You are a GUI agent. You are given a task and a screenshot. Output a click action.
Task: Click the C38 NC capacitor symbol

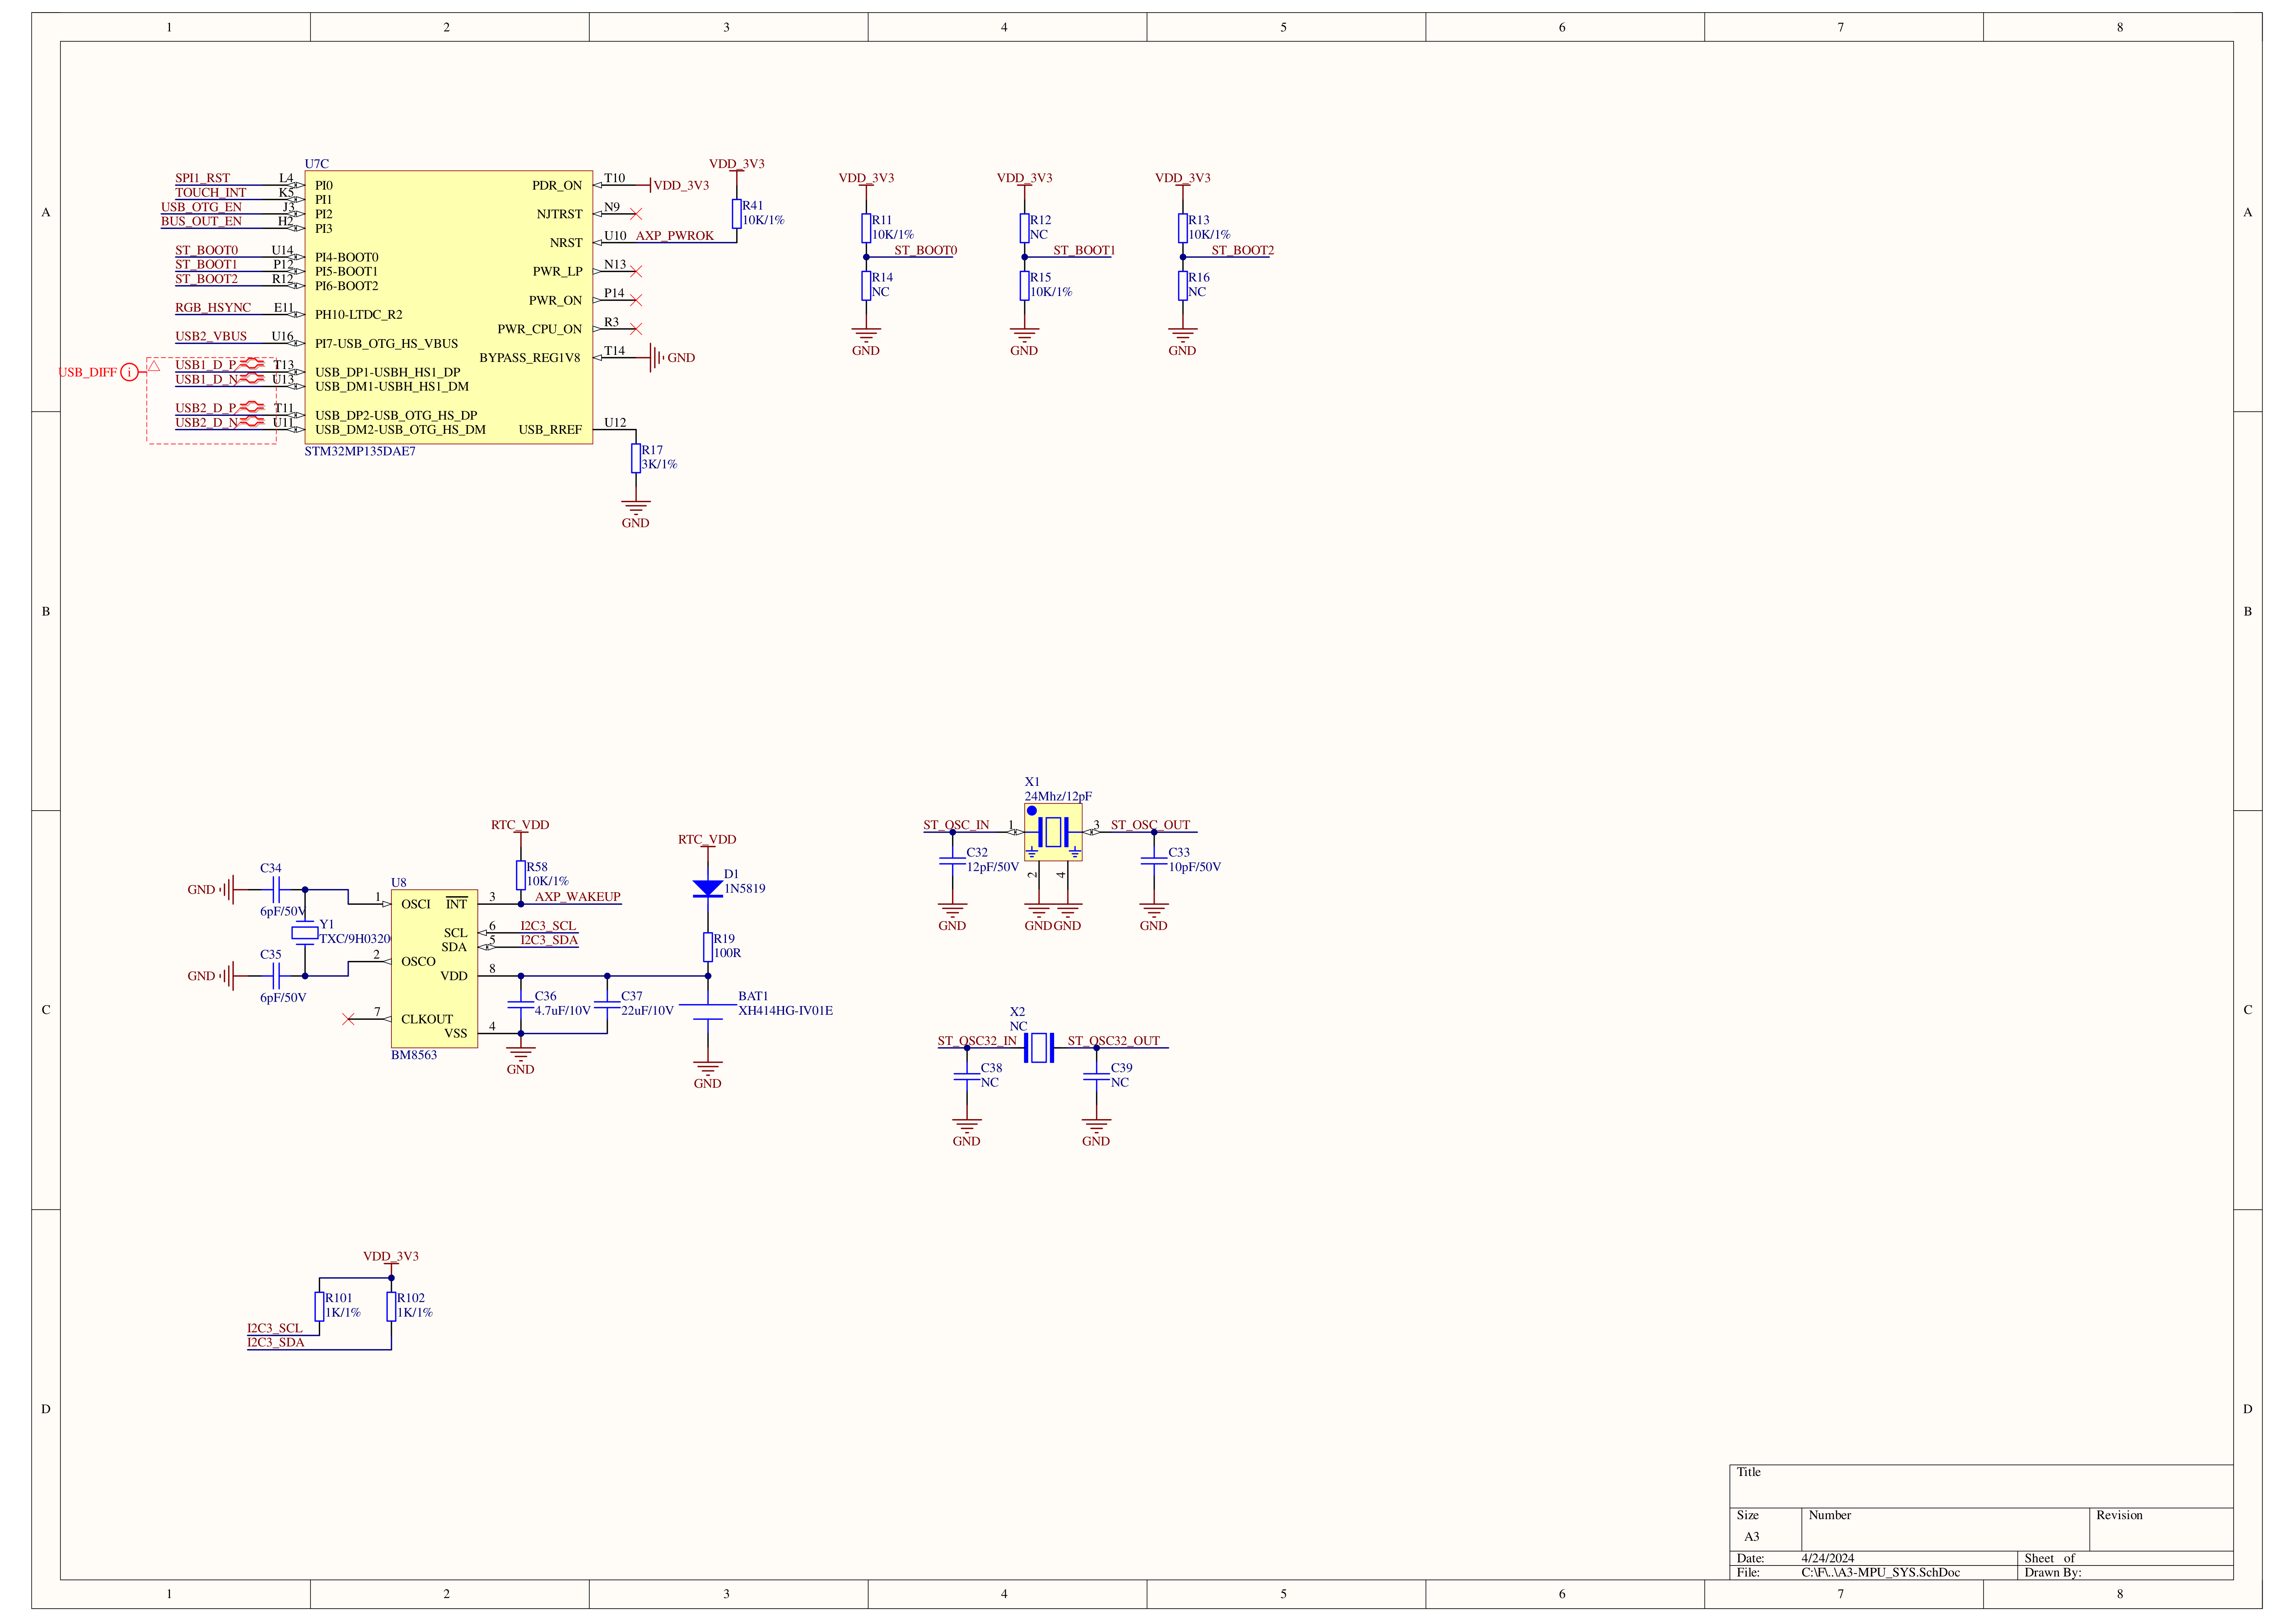(x=967, y=1077)
